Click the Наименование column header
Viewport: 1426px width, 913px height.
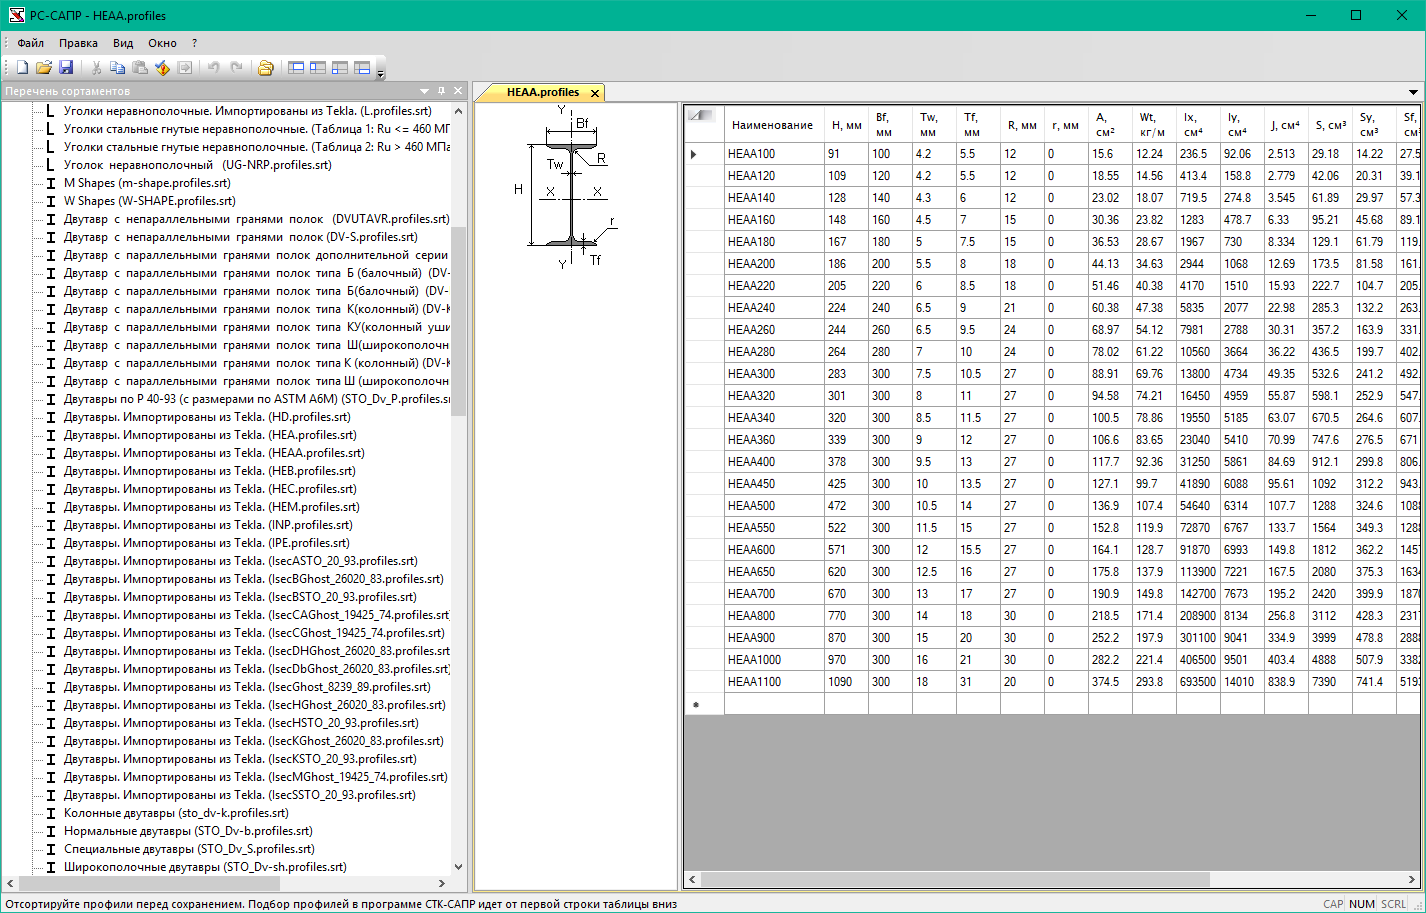tap(772, 125)
